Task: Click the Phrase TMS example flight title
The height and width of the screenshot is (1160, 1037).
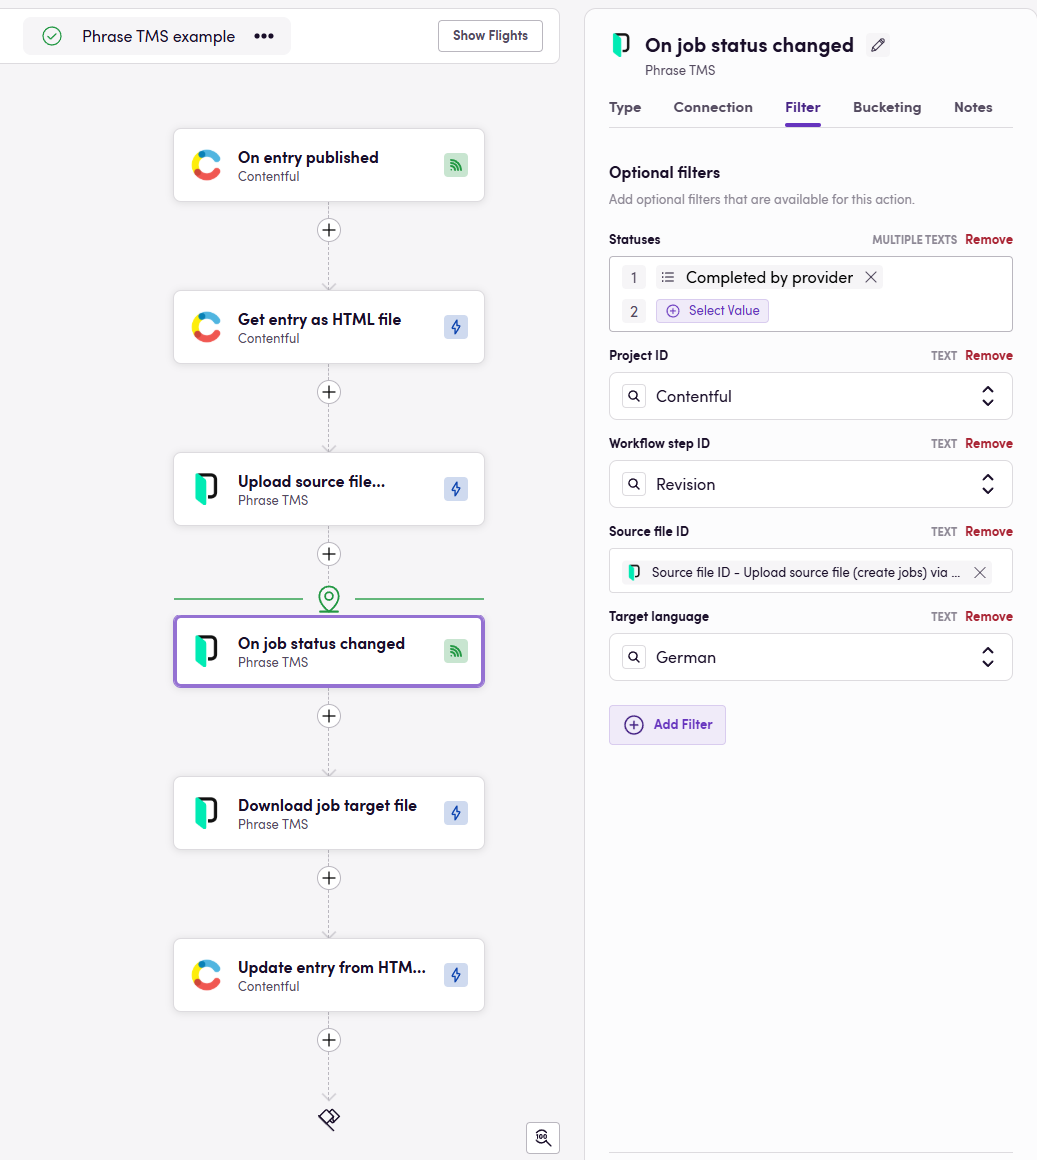Action: [x=158, y=36]
